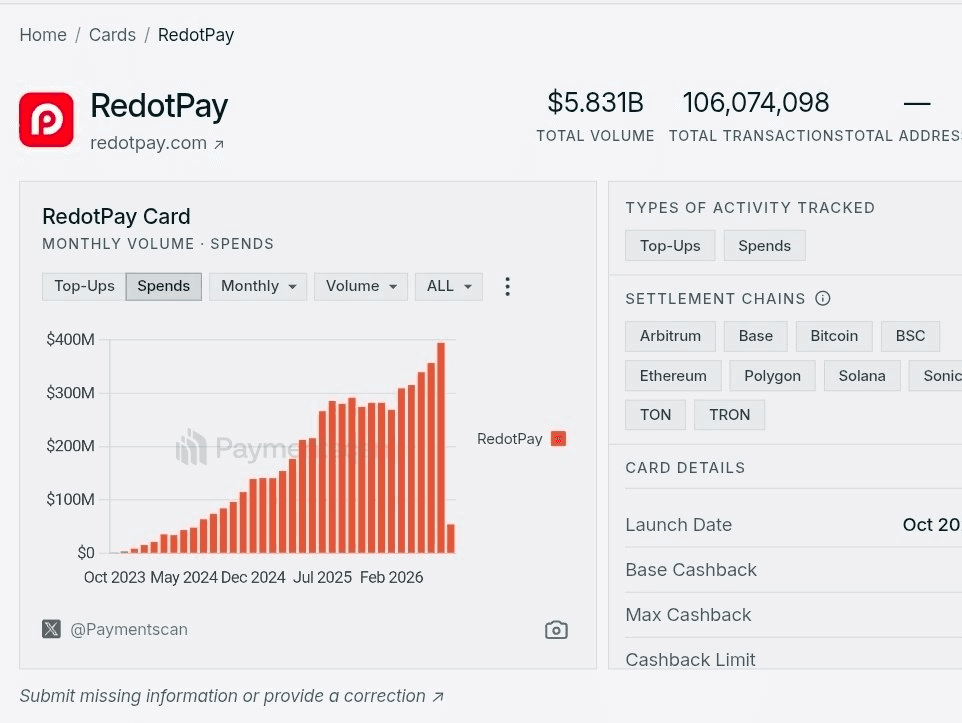Select the Ethereum chain tag
This screenshot has height=723, width=962.
673,376
